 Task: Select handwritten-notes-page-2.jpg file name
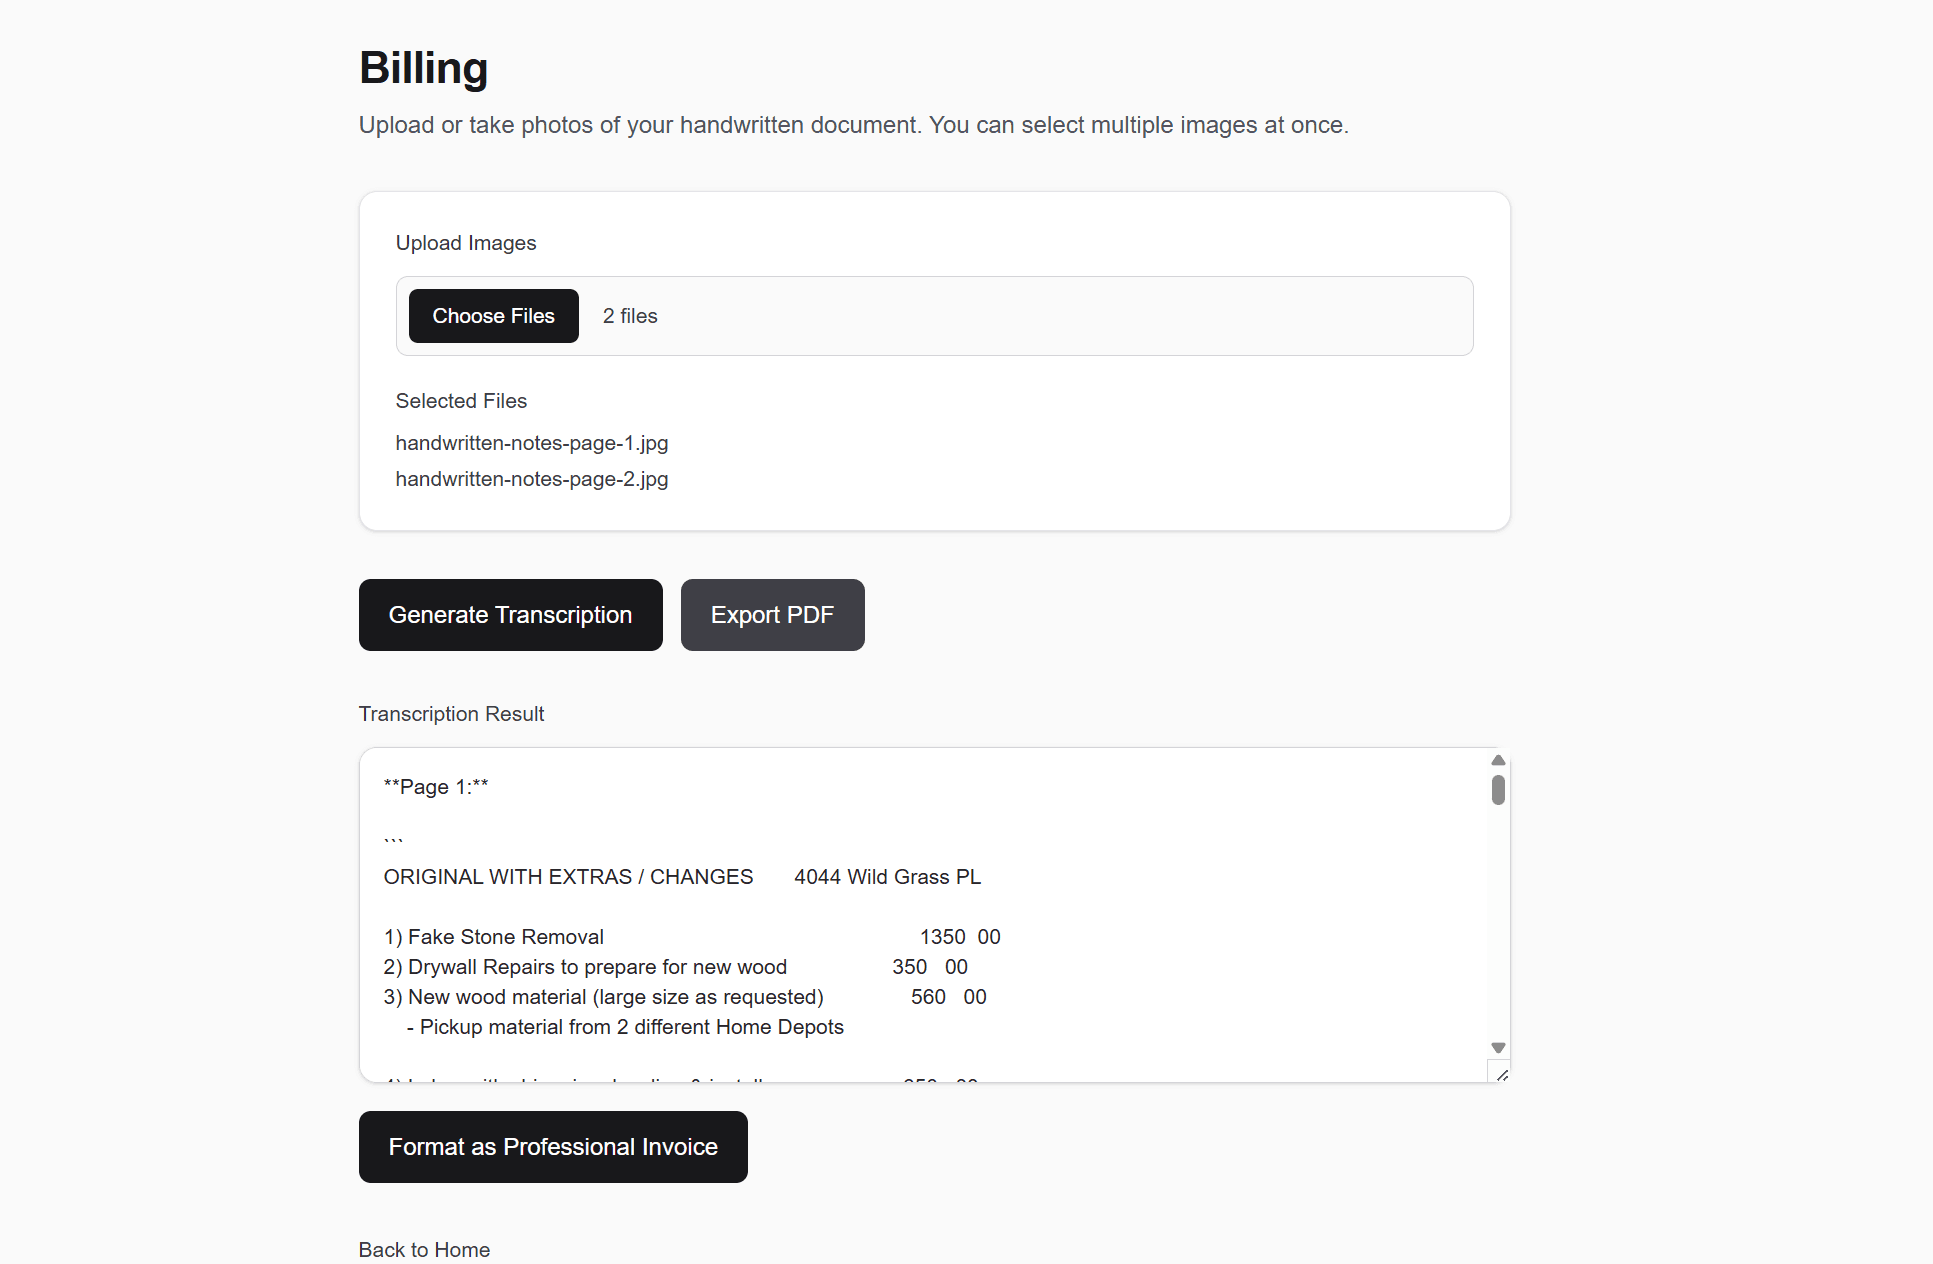(x=532, y=479)
